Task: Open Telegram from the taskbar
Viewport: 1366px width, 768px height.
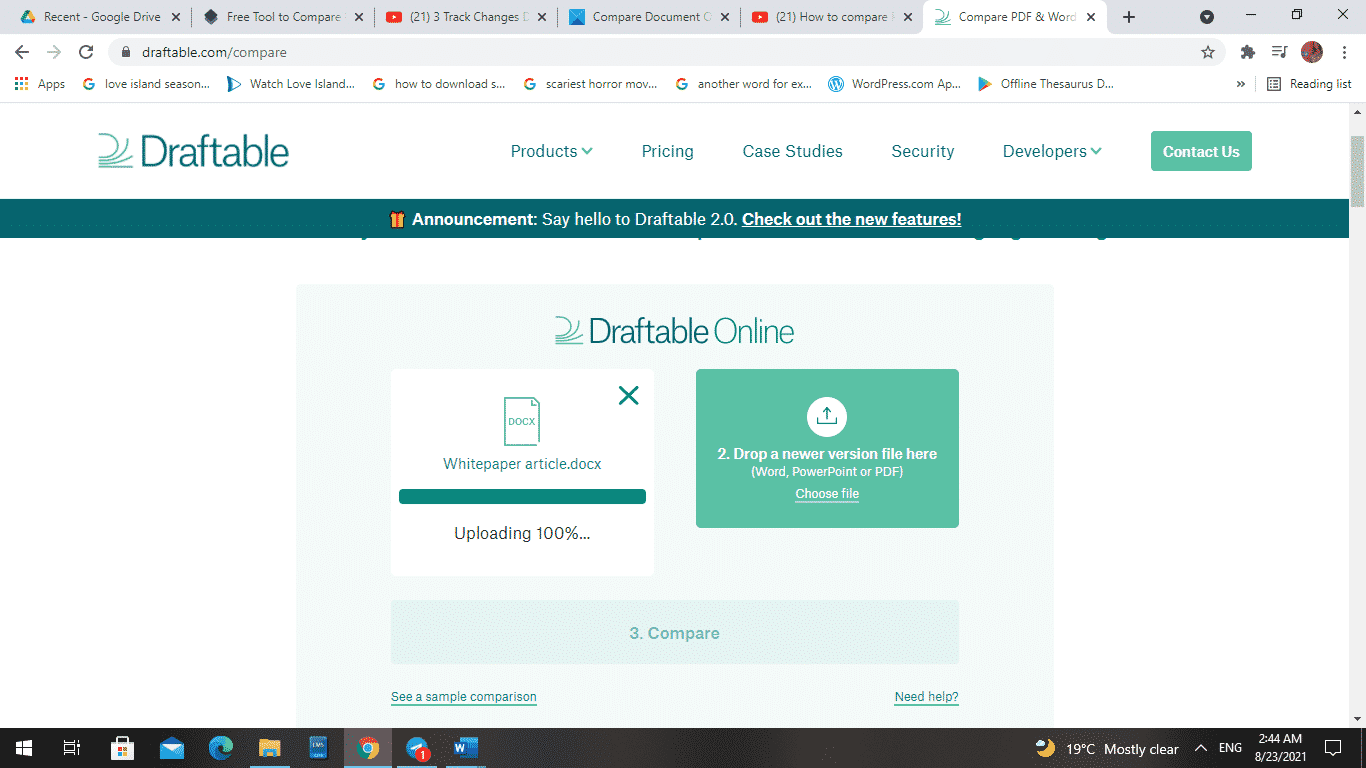Action: tap(418, 747)
